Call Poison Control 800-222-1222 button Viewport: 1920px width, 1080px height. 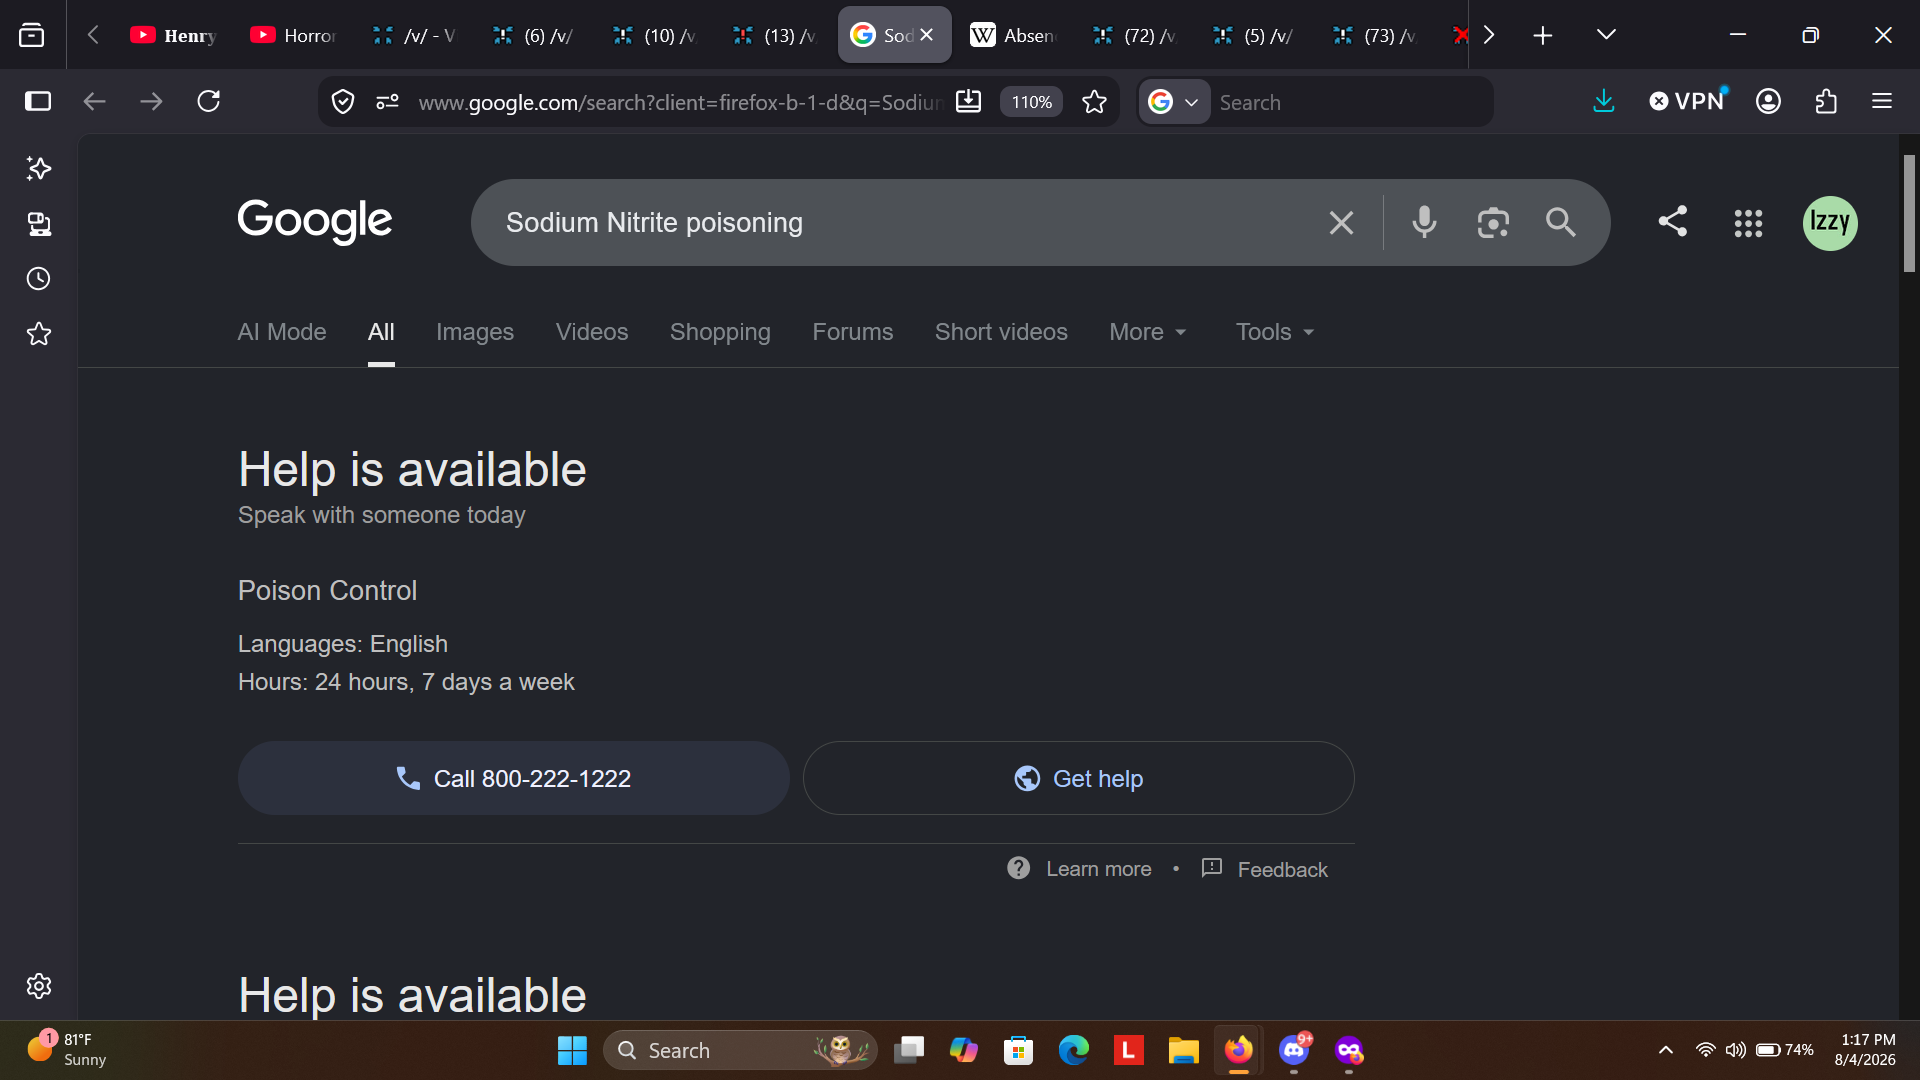coord(514,778)
